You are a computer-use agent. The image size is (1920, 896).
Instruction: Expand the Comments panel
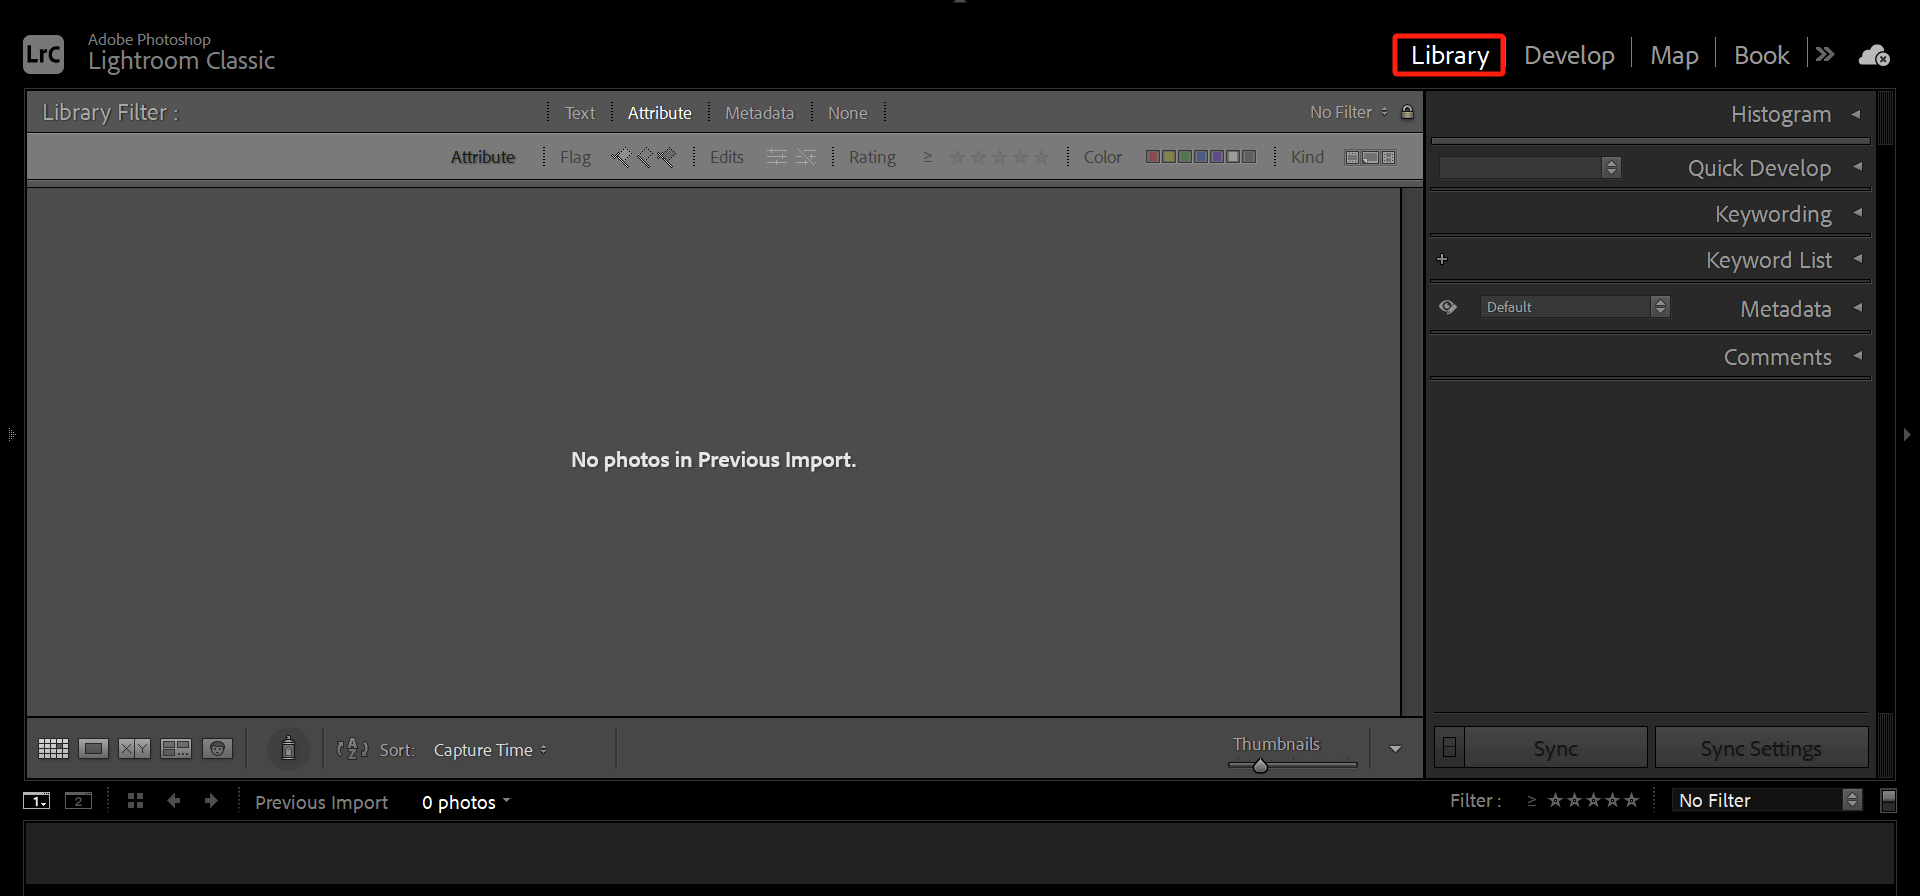coord(1857,356)
